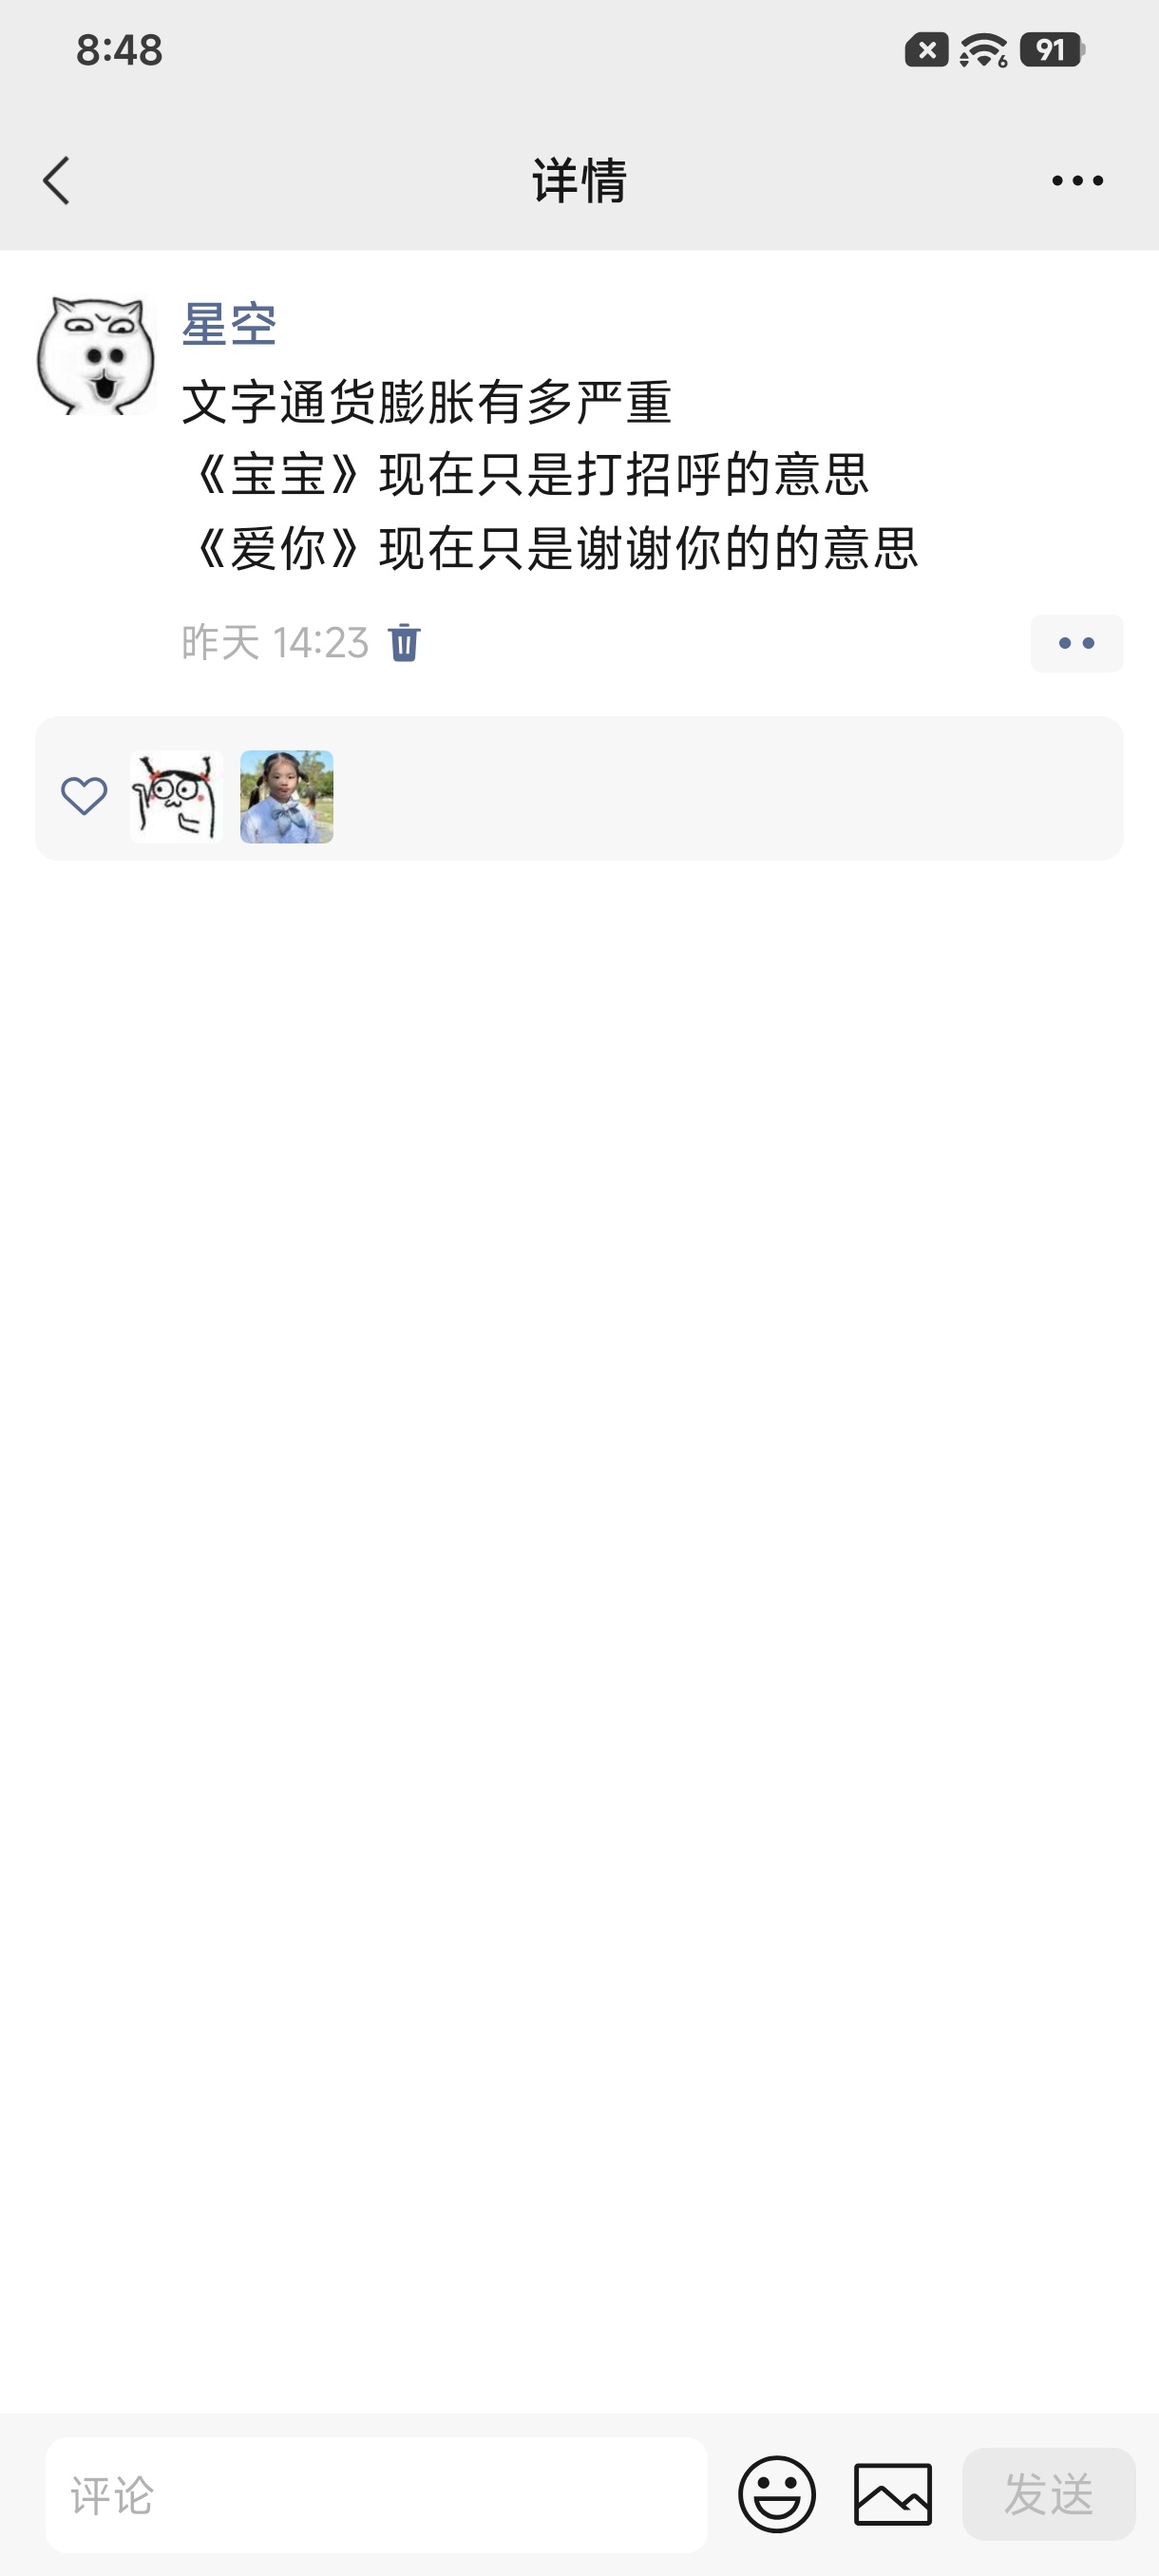1159x2576 pixels.
Task: Delete the post via trash icon
Action: [x=404, y=642]
